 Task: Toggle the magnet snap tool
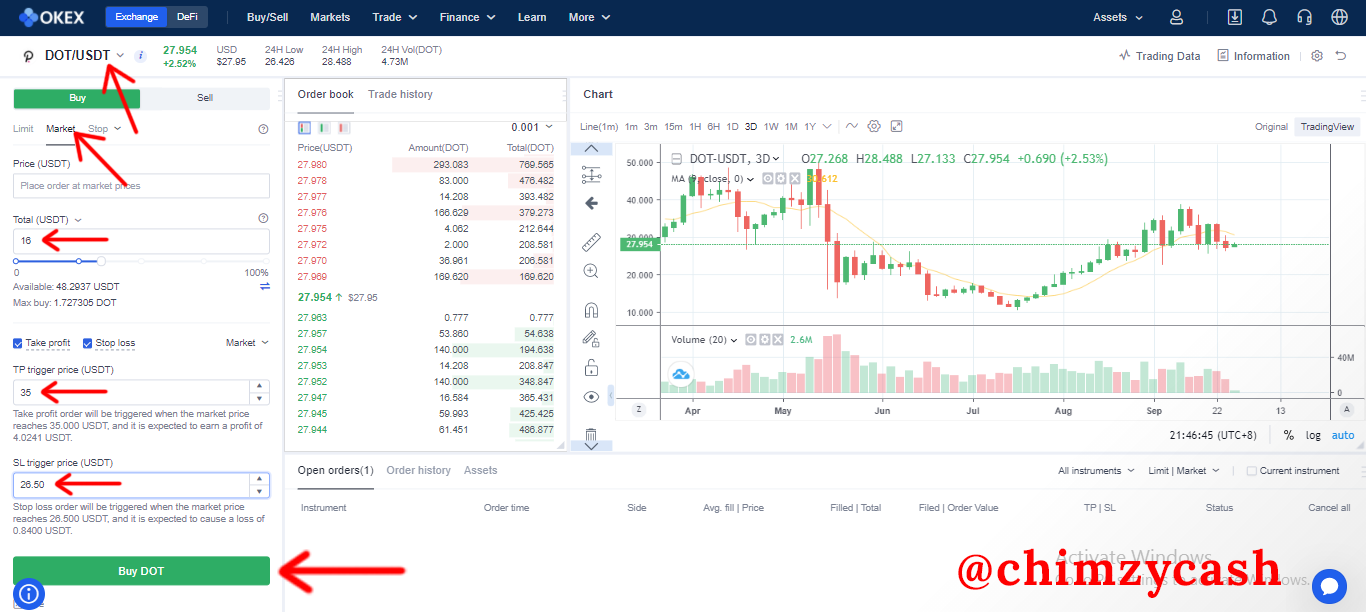[x=591, y=310]
